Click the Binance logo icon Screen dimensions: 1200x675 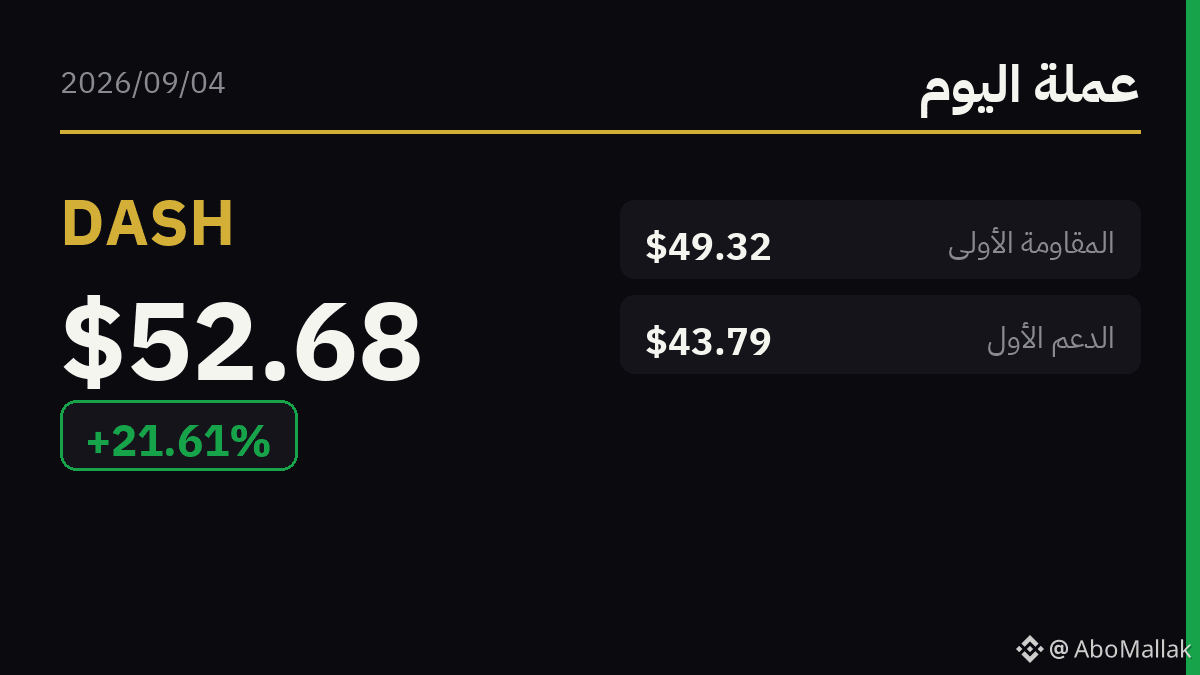coord(1030,649)
